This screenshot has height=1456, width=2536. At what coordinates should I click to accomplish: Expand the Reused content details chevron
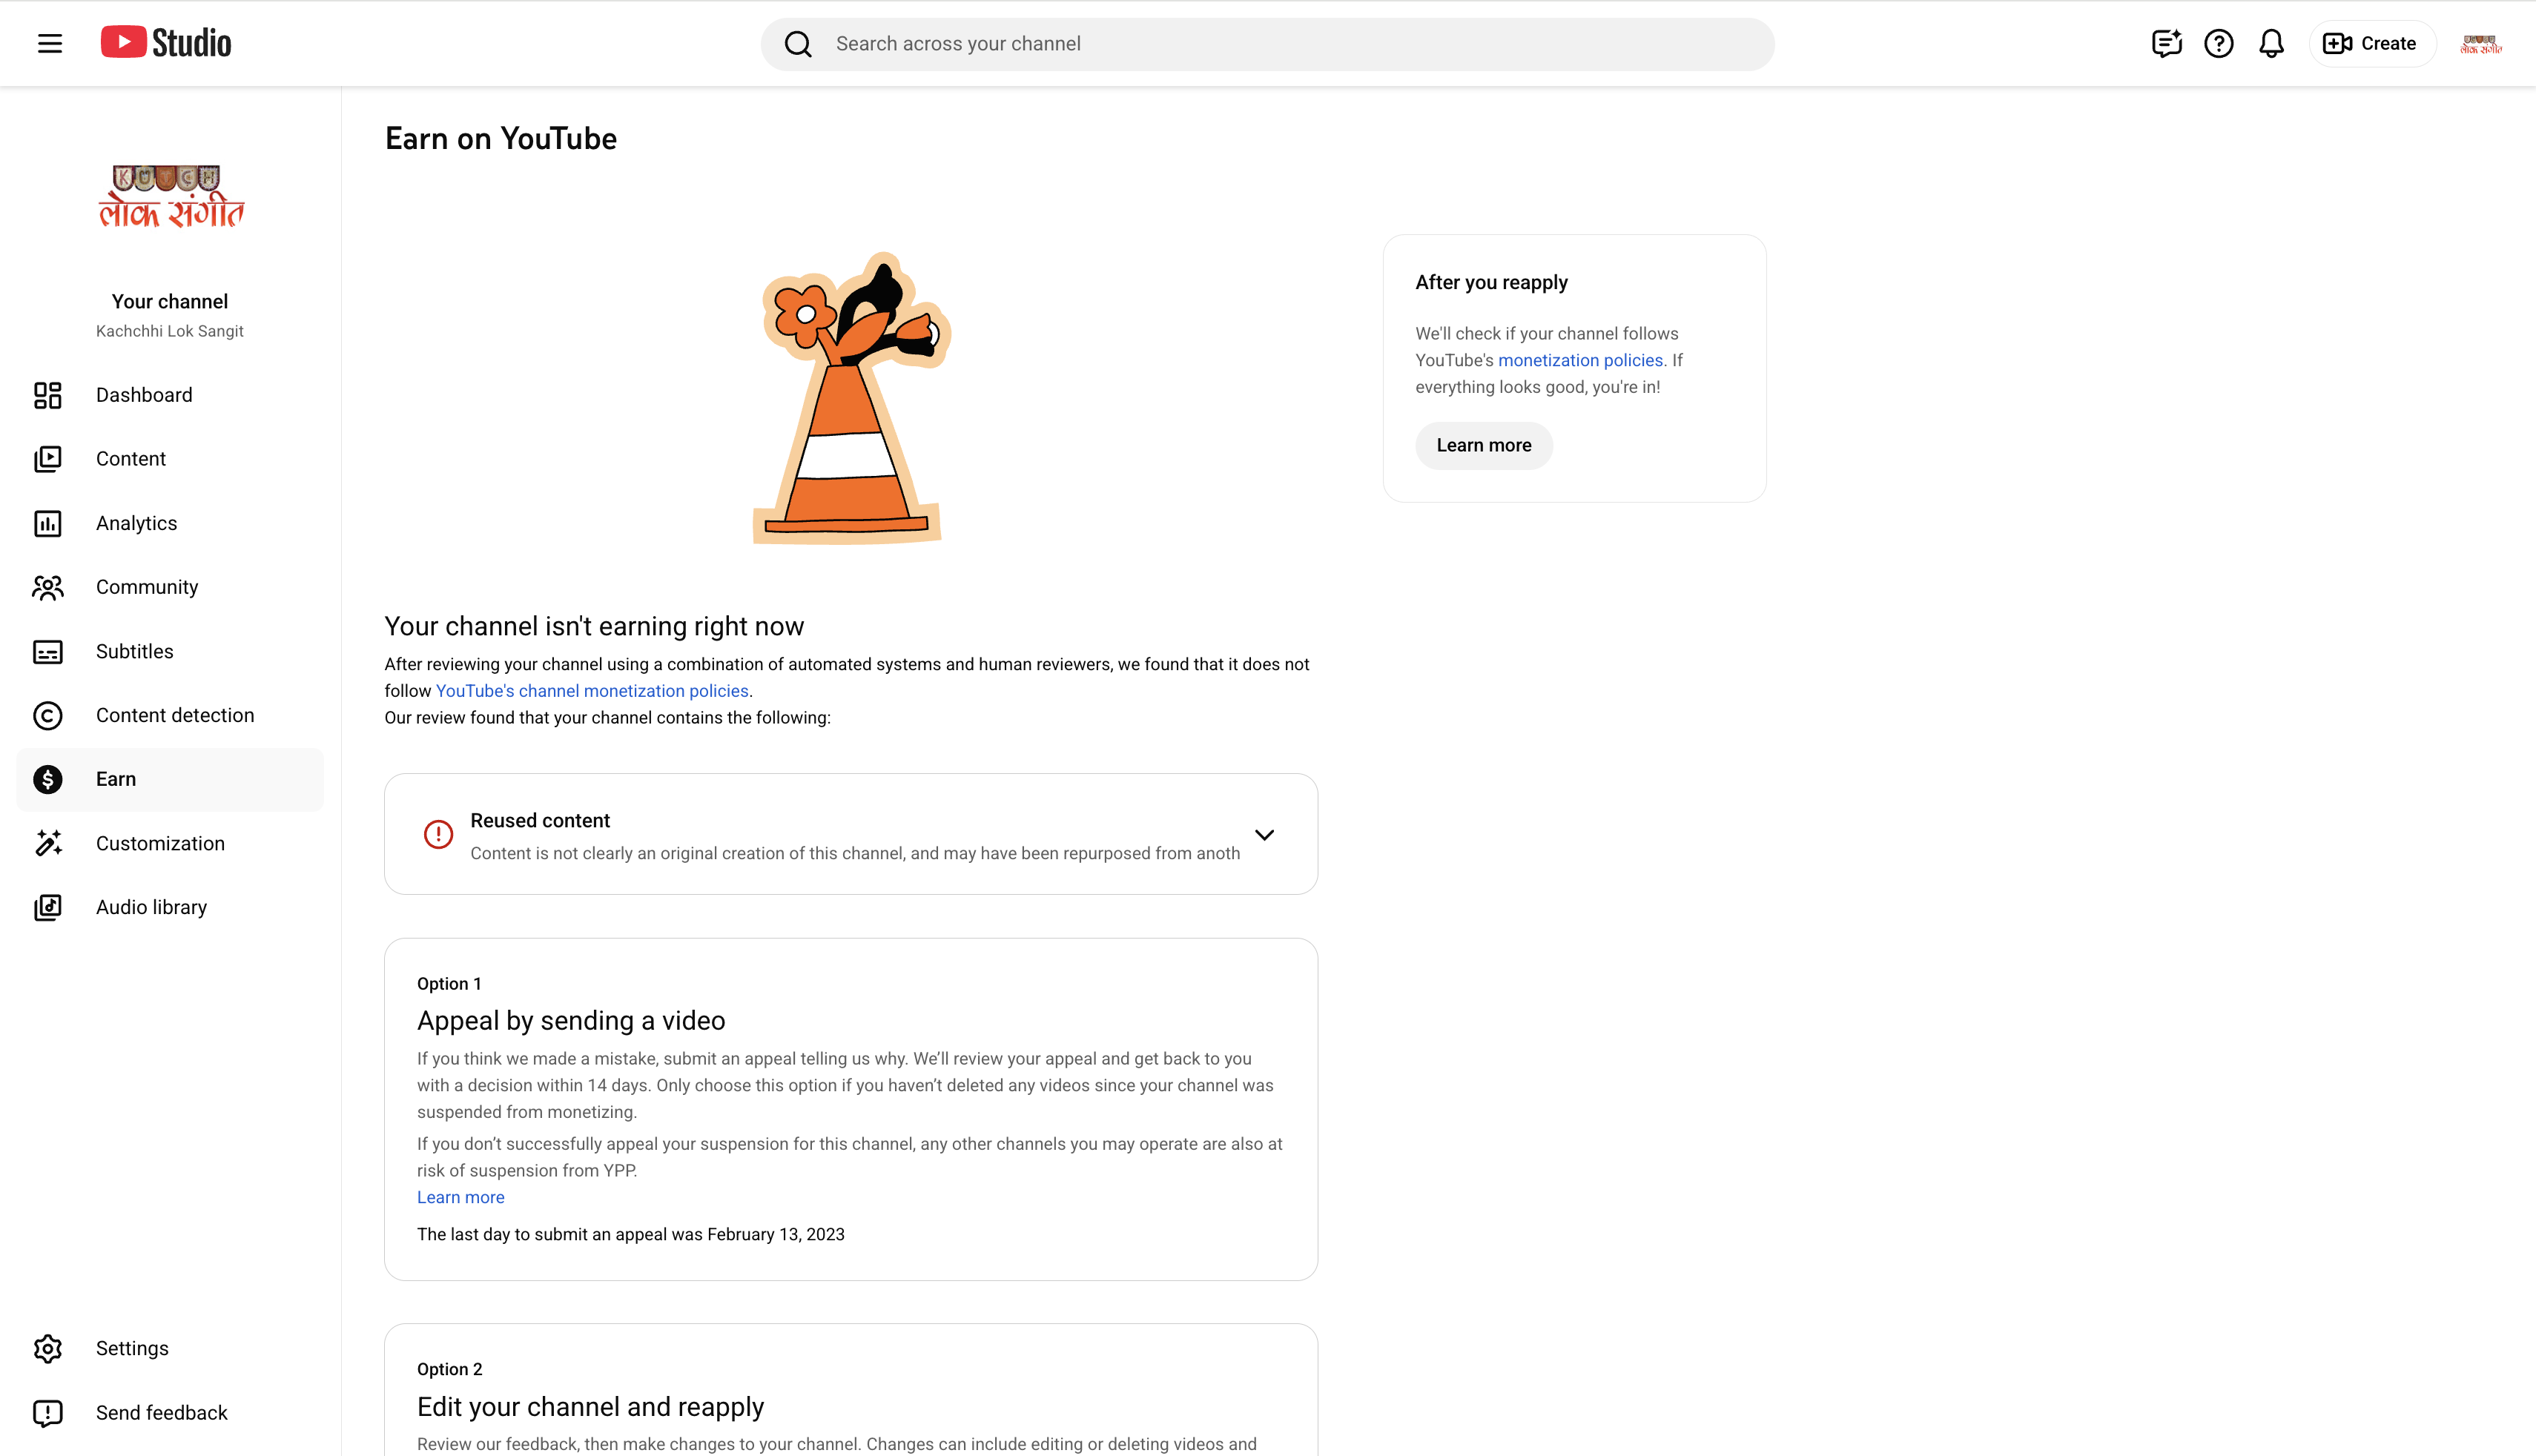[x=1264, y=834]
